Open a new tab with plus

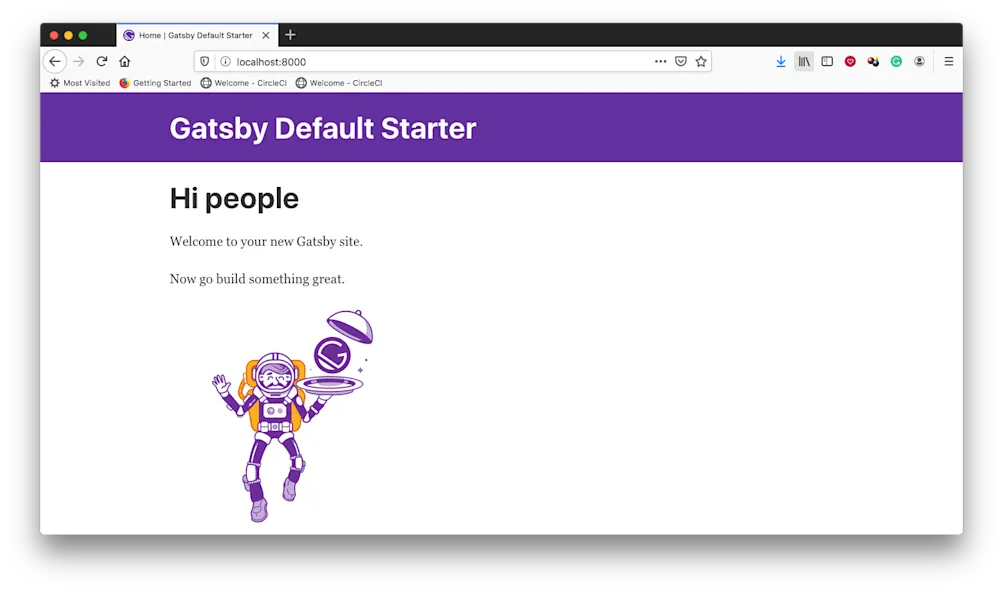point(290,35)
